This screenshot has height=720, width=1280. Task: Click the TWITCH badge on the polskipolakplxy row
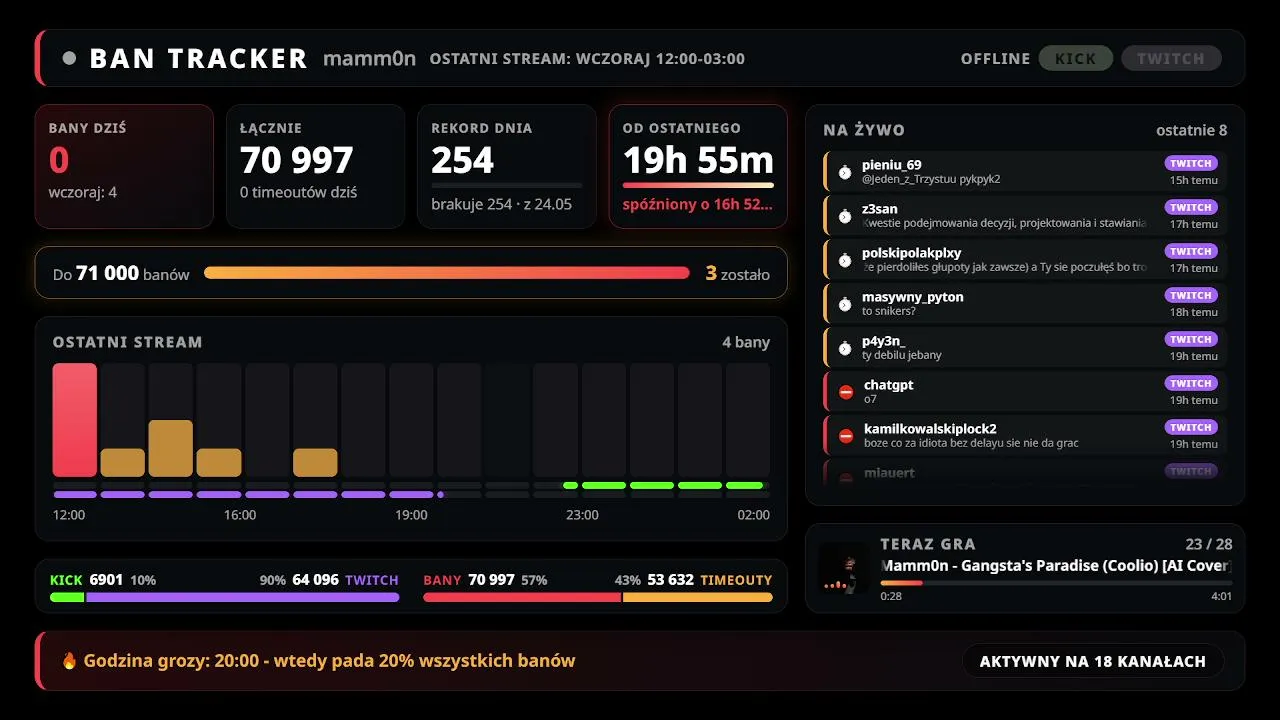pyautogui.click(x=1191, y=251)
